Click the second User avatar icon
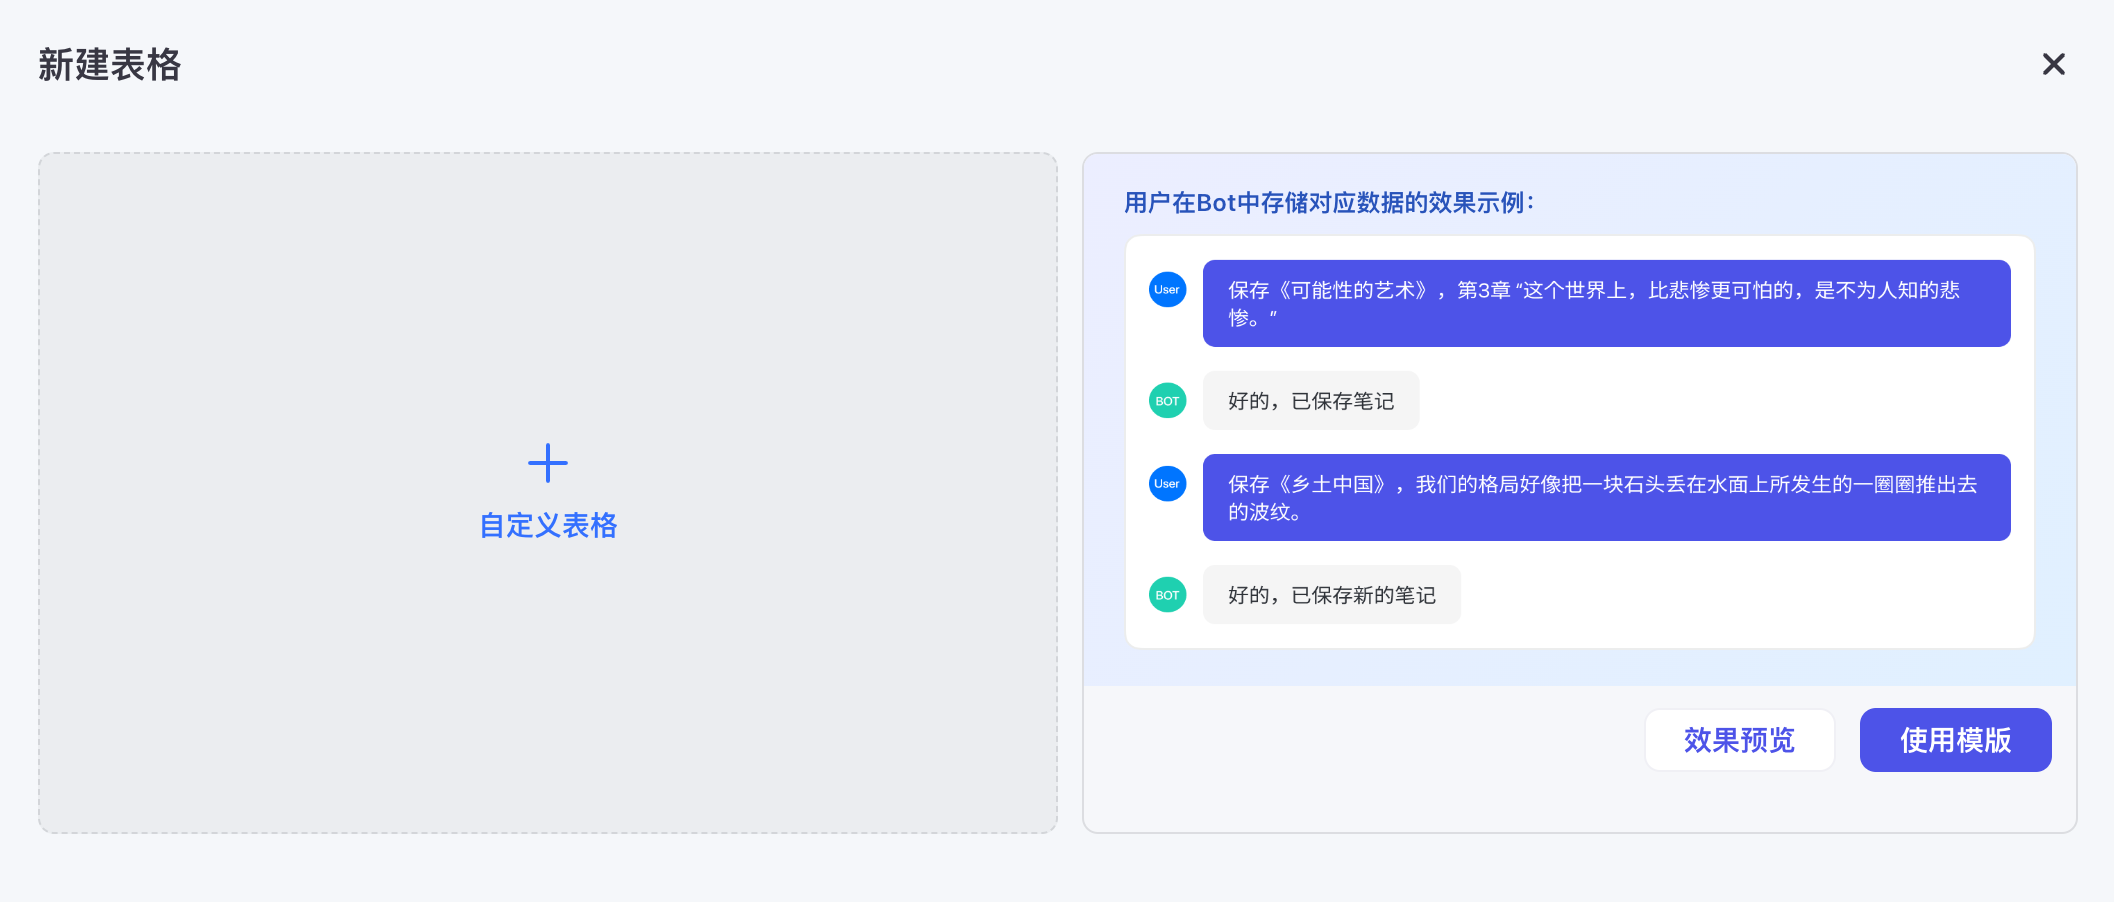This screenshot has width=2114, height=902. pyautogui.click(x=1167, y=483)
